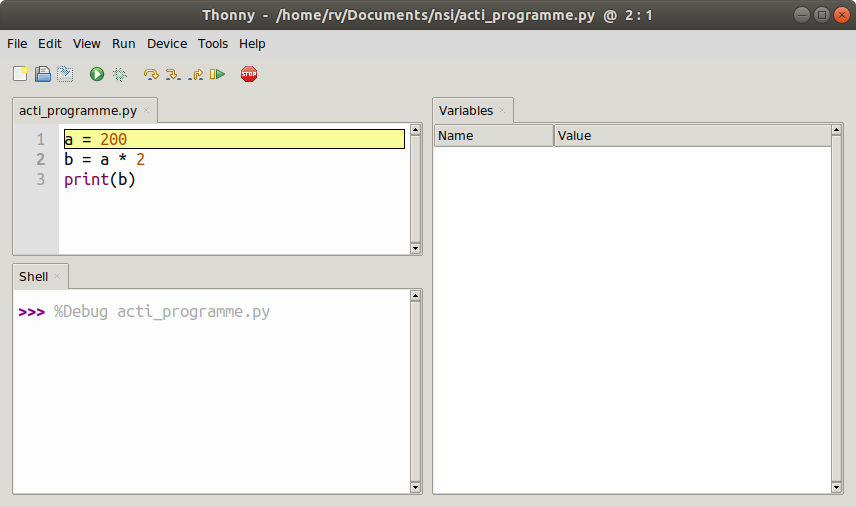Close the Shell panel tab

(x=57, y=276)
